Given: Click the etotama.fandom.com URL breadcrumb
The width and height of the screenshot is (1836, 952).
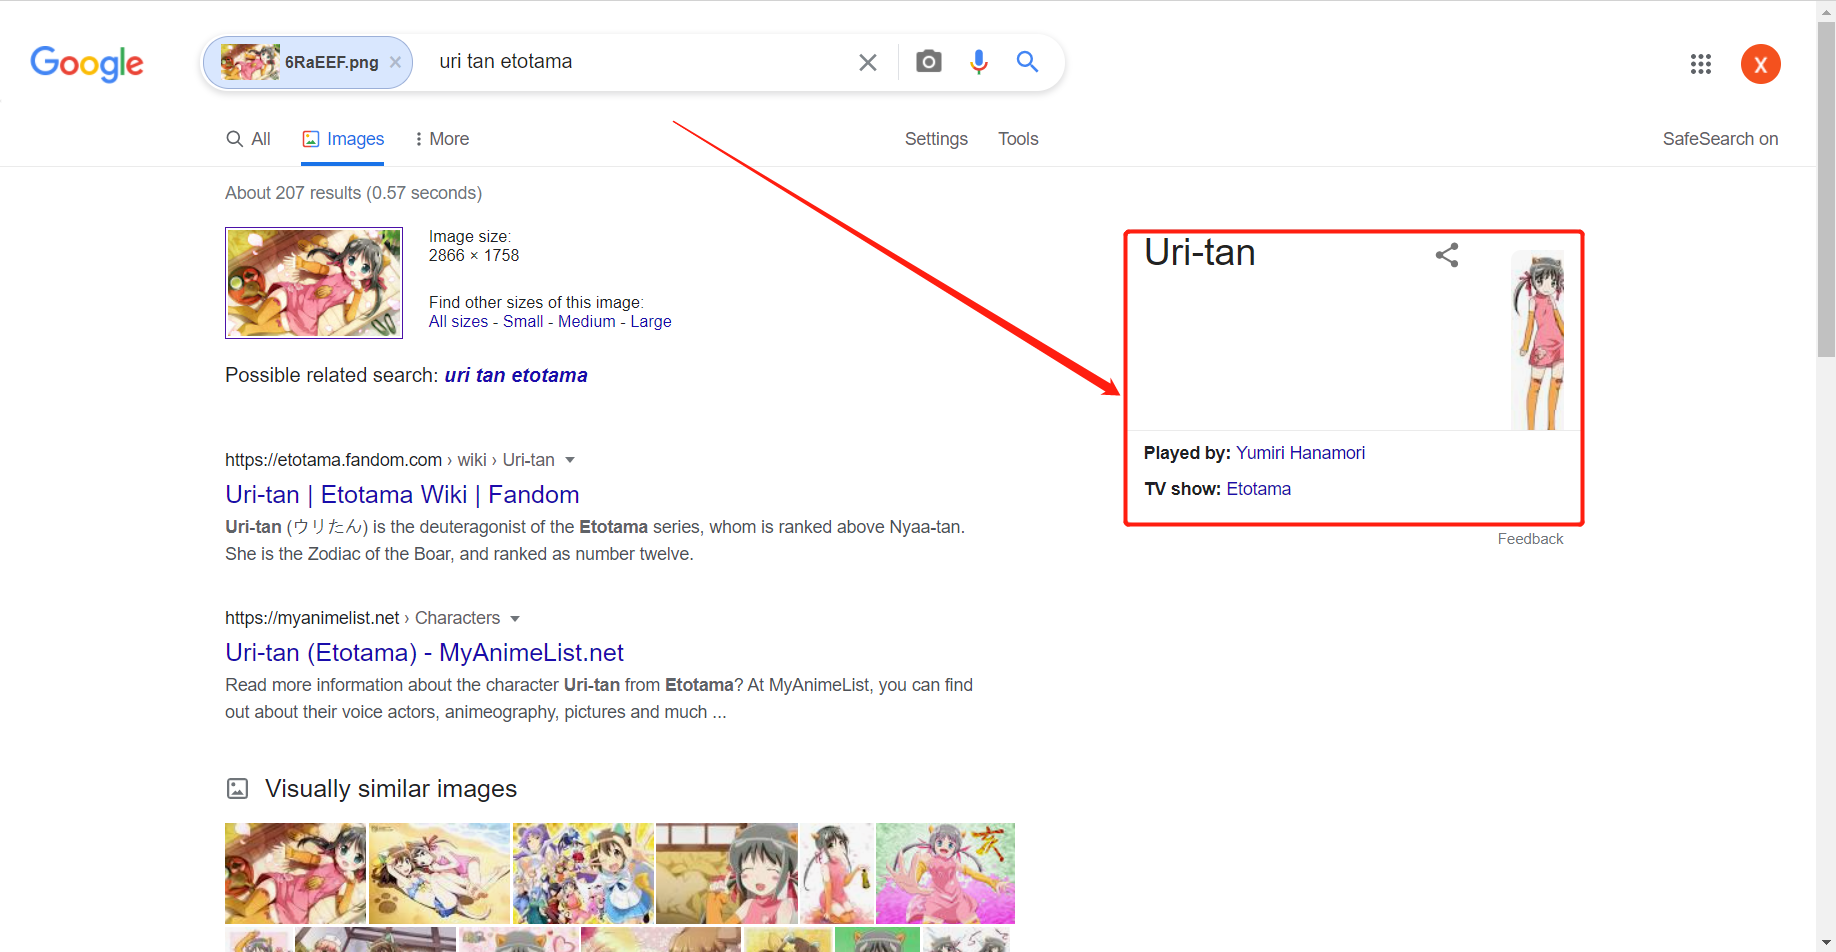Looking at the screenshot, I should coord(390,460).
